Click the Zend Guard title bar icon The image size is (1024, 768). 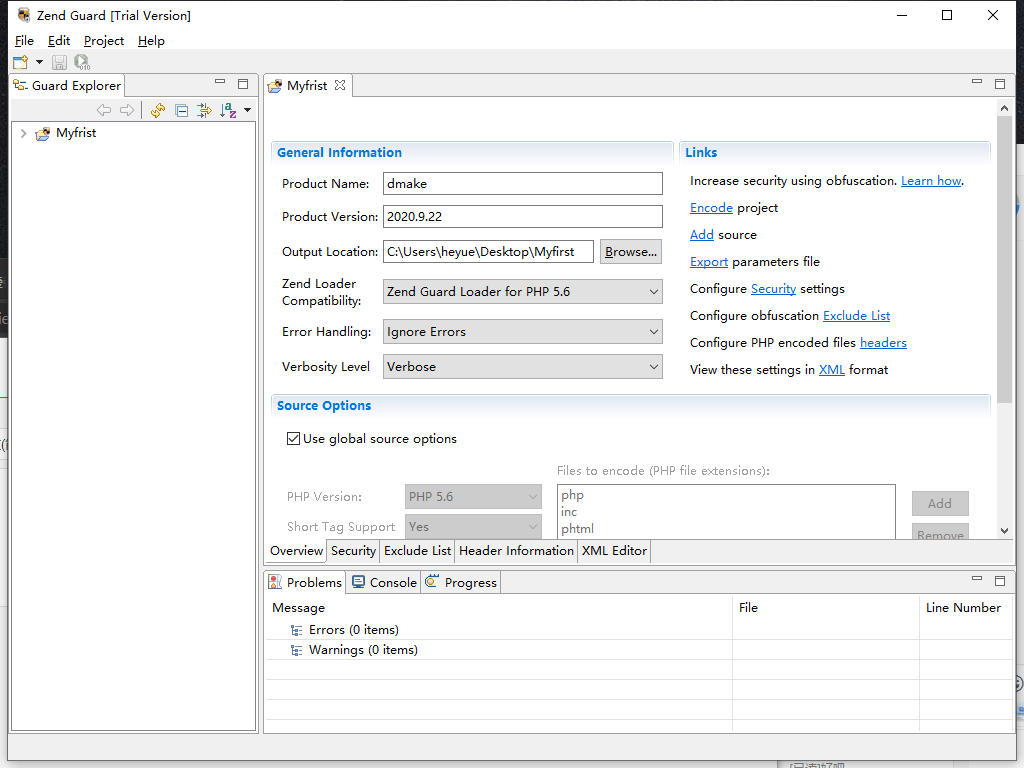point(24,15)
